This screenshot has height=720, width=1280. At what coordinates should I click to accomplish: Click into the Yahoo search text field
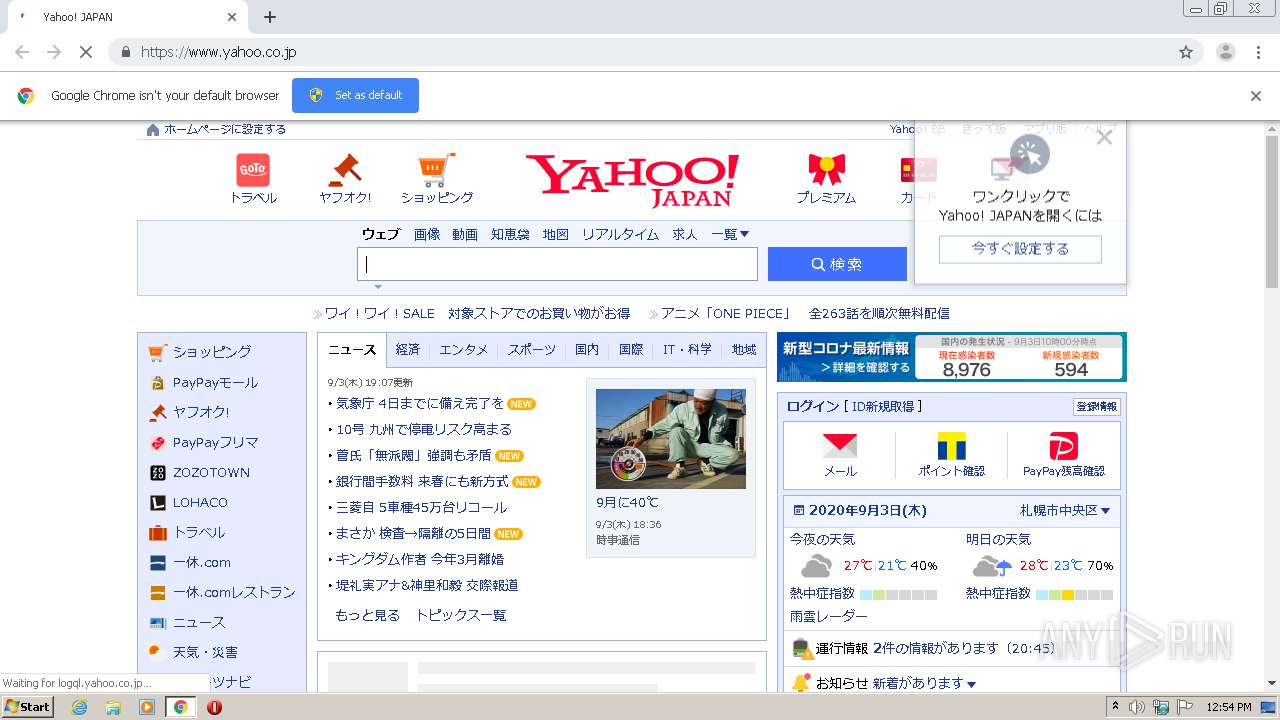coord(557,264)
